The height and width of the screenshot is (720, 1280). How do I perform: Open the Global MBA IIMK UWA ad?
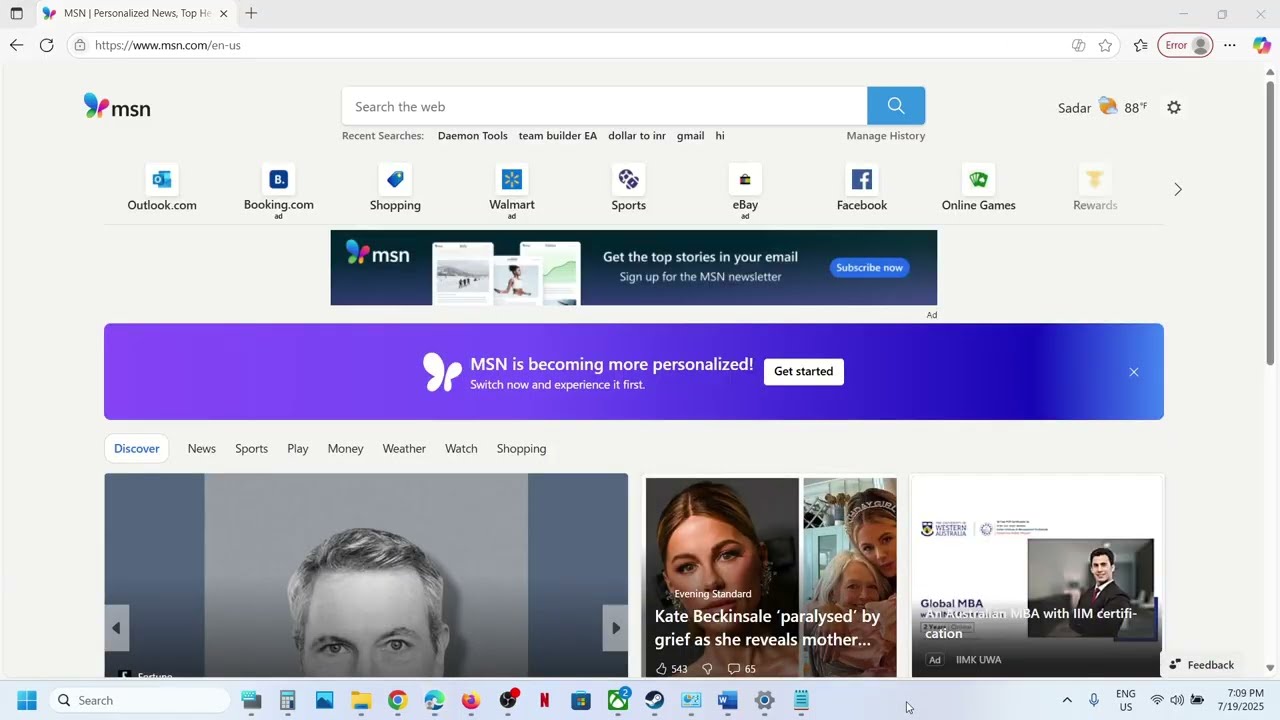click(x=1037, y=576)
